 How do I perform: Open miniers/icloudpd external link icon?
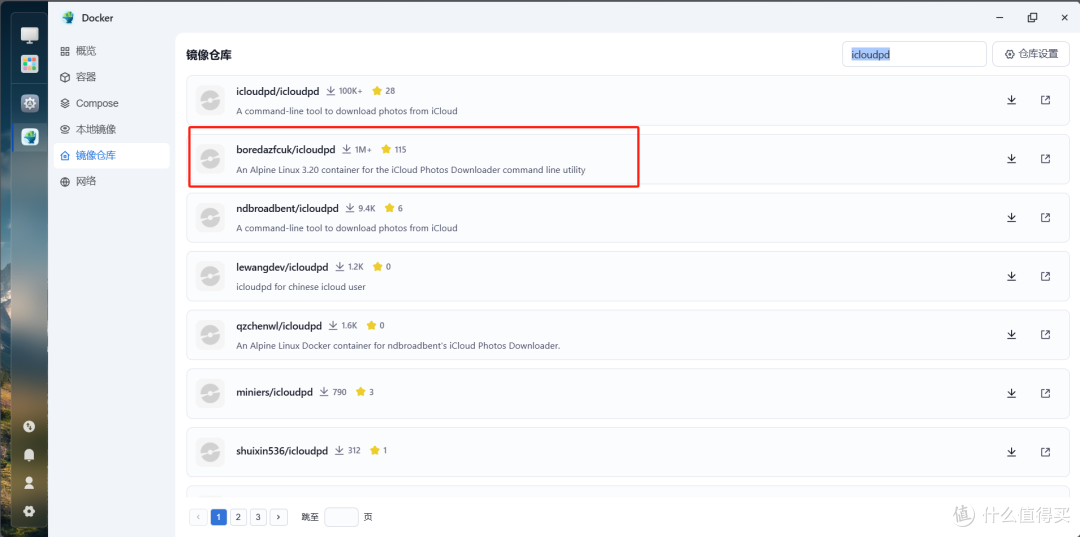click(x=1045, y=393)
